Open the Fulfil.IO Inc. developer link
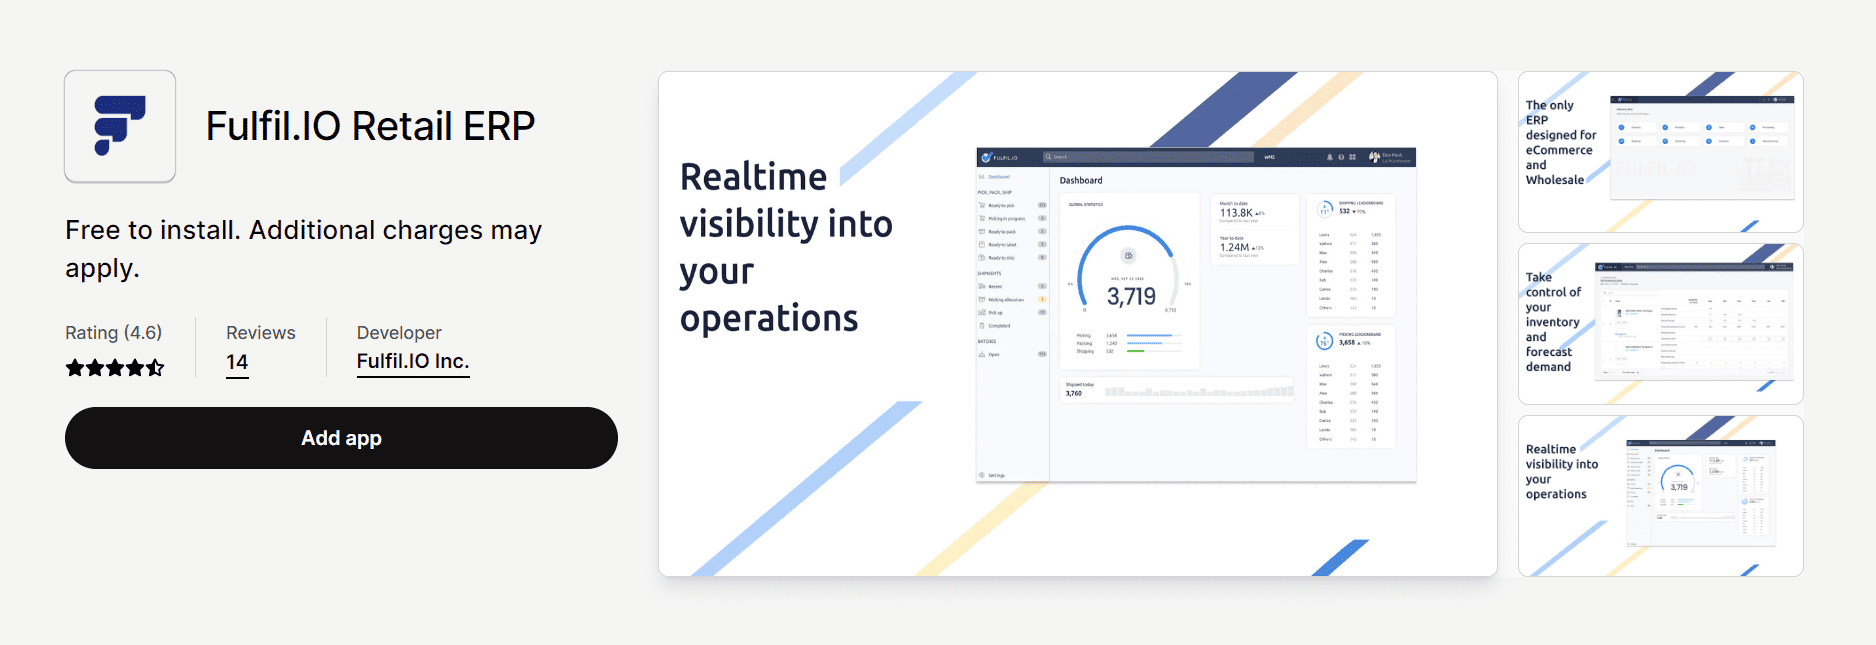This screenshot has width=1876, height=645. pos(413,362)
